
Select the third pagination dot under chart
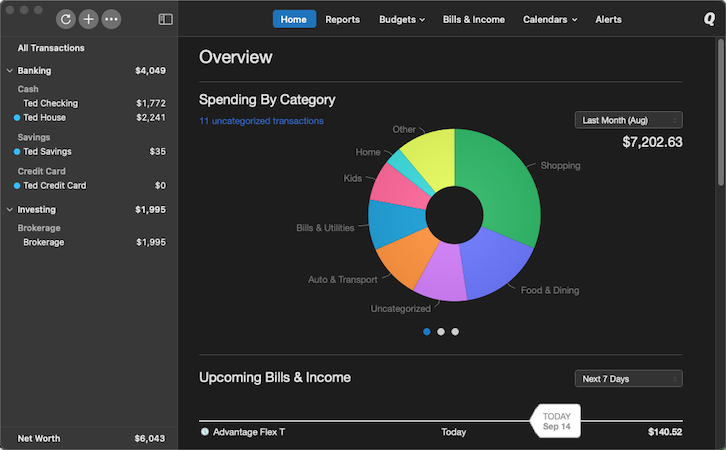455,331
